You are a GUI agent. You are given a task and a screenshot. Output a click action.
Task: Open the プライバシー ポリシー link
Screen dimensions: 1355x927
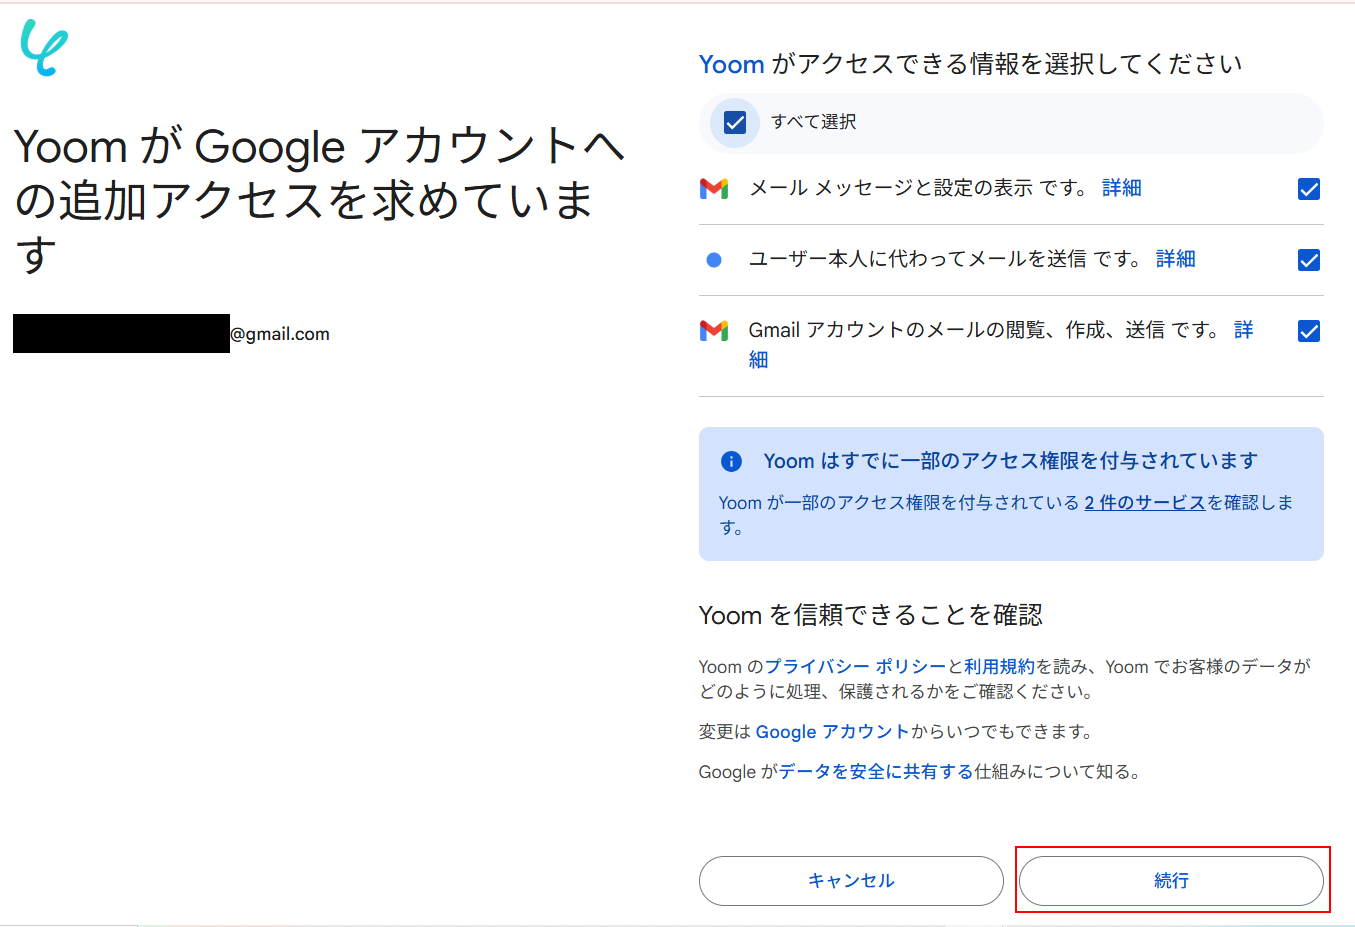(855, 667)
